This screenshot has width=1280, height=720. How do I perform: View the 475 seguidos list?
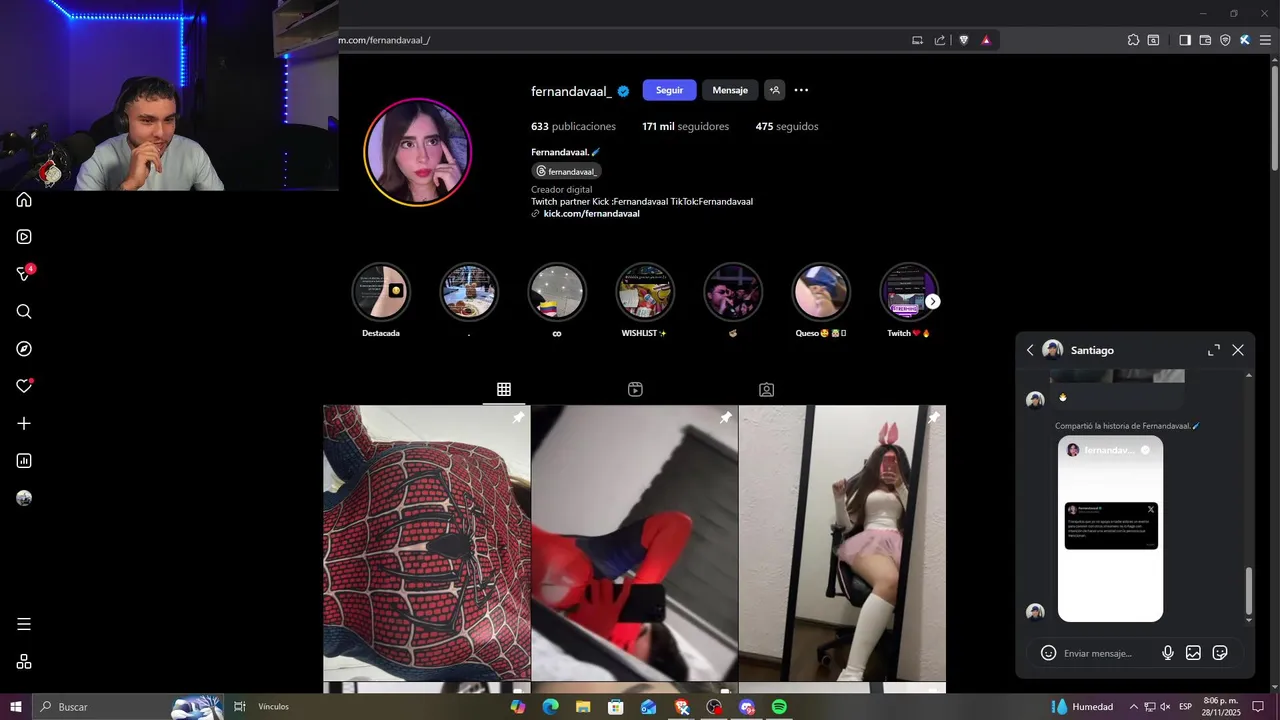click(787, 127)
